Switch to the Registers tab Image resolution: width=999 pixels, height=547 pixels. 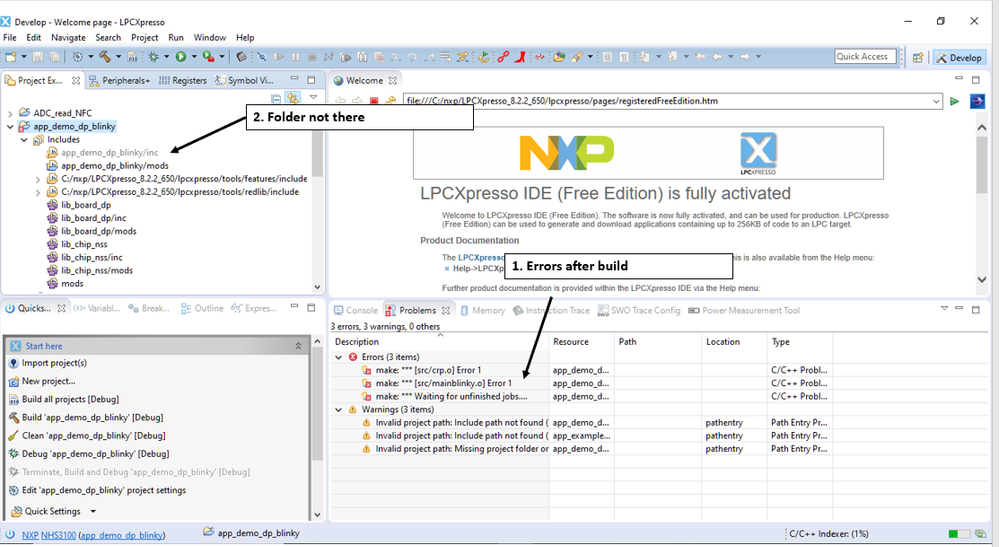tap(183, 80)
